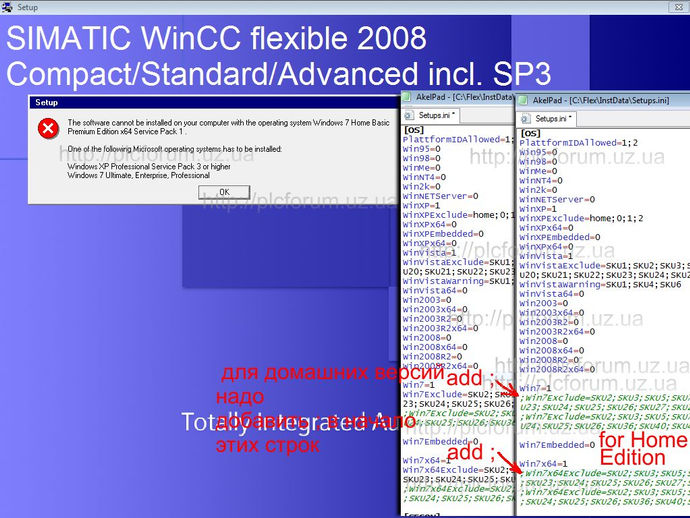690x518 pixels.
Task: Click file icon on left window's Setups.ini tab
Action: [409, 115]
